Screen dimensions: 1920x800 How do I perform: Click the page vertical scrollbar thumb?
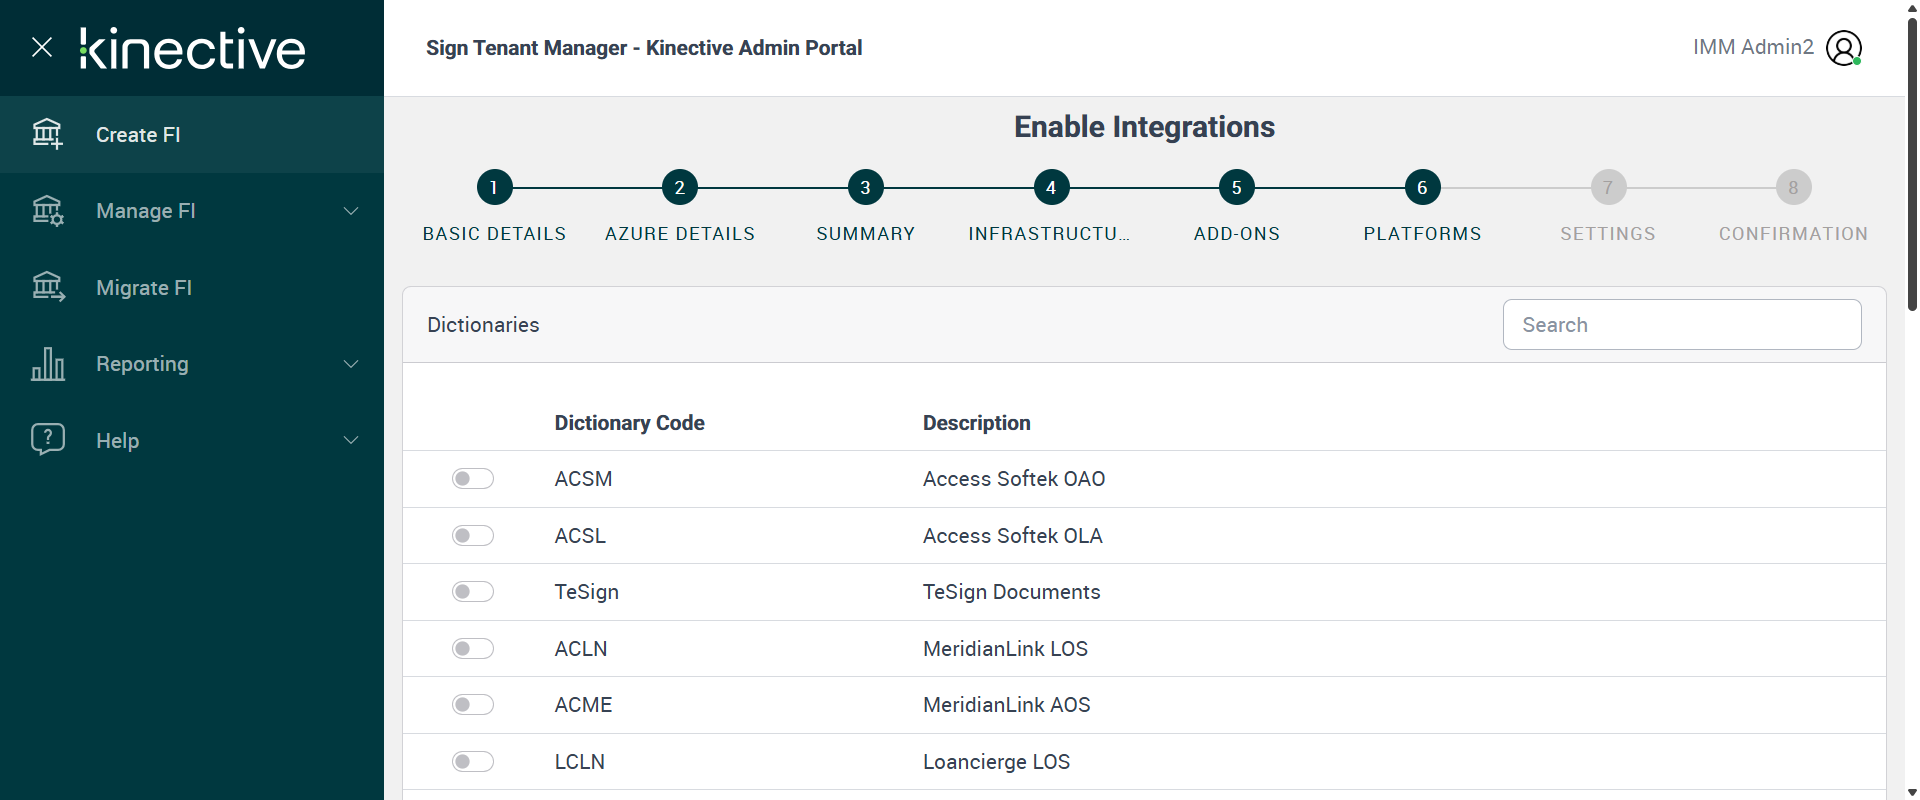1912,160
